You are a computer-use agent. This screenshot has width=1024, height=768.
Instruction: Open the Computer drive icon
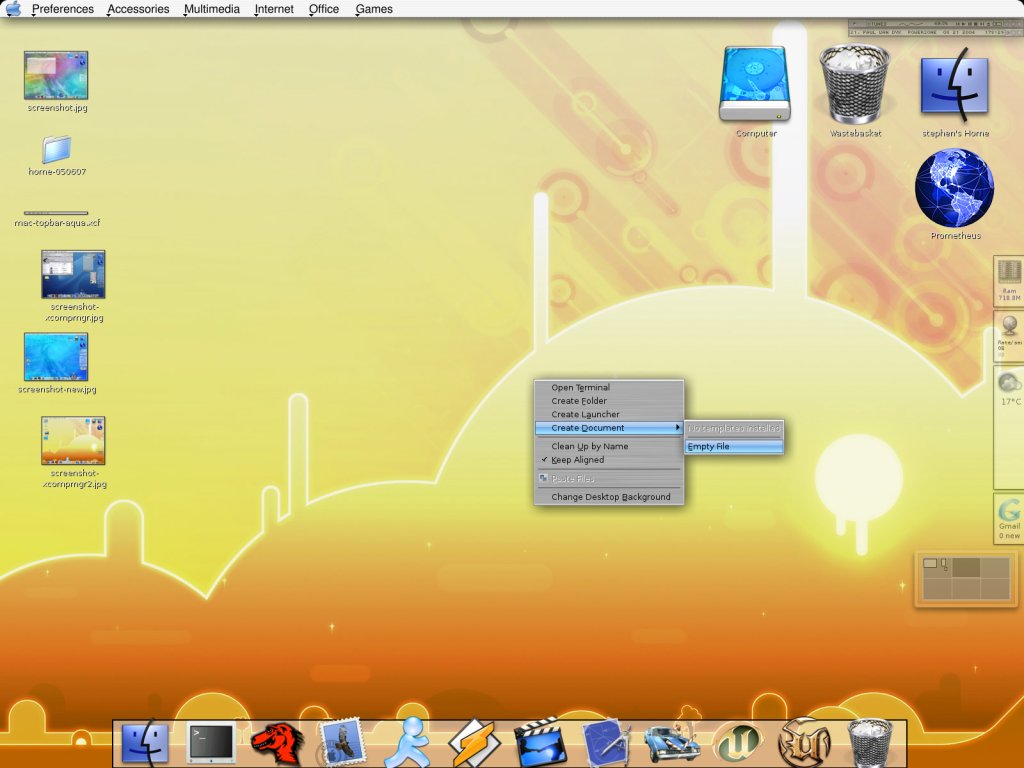coord(755,84)
